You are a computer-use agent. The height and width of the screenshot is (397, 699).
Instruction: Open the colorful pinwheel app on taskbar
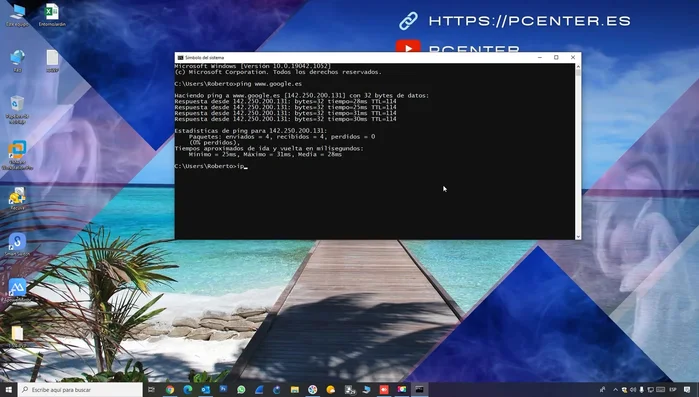pos(312,389)
